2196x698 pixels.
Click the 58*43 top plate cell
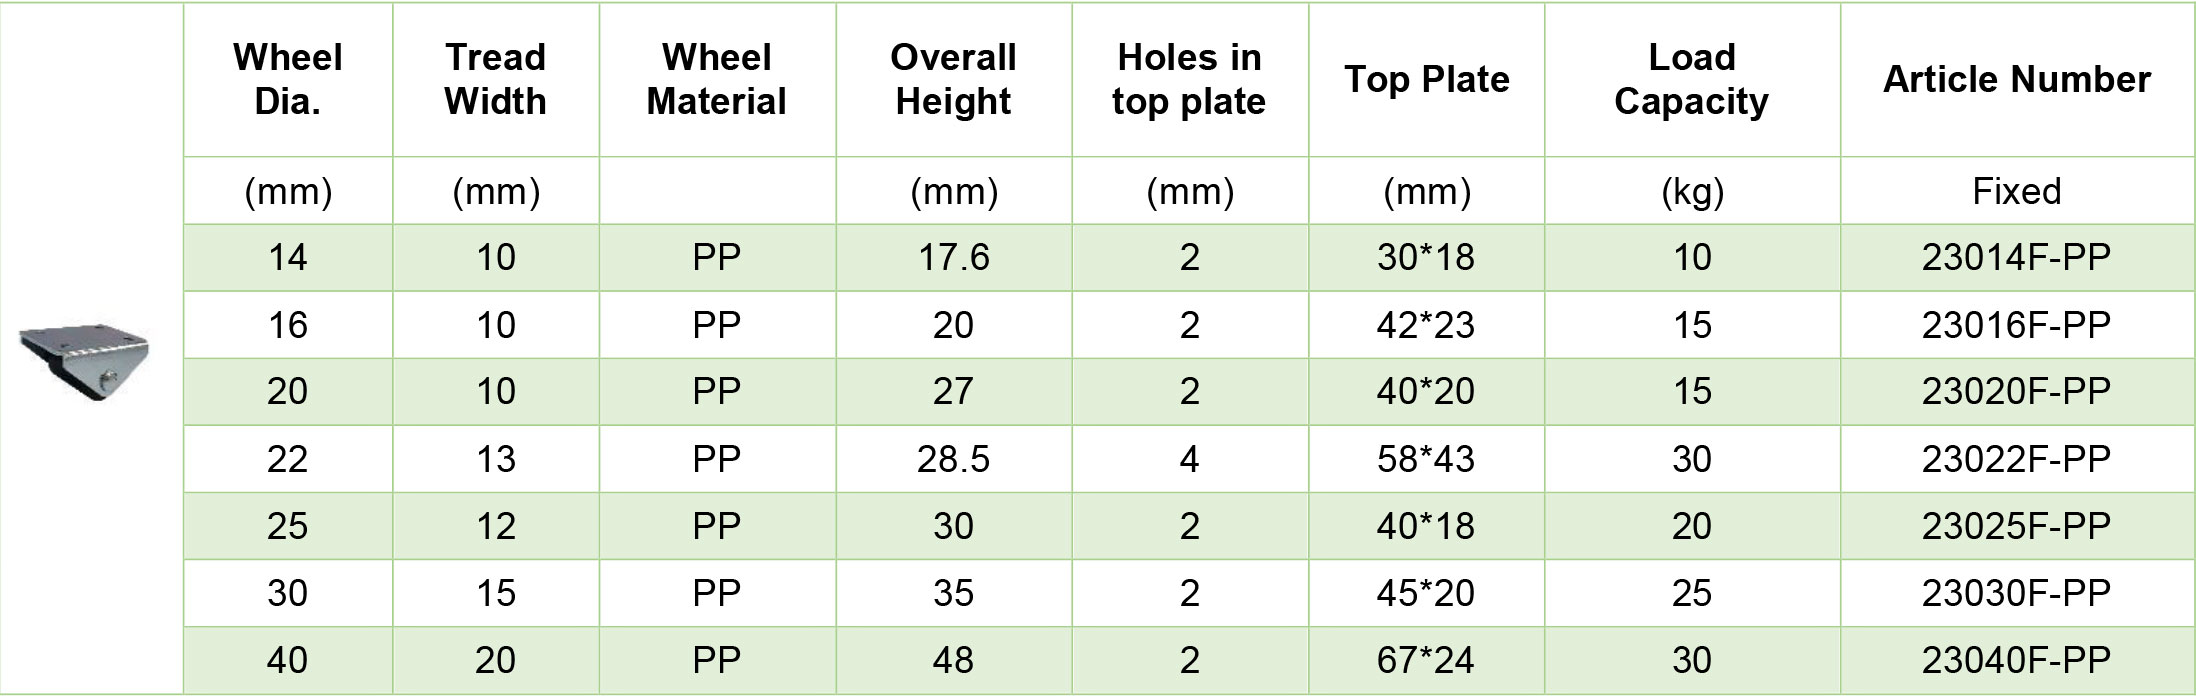tap(1426, 459)
